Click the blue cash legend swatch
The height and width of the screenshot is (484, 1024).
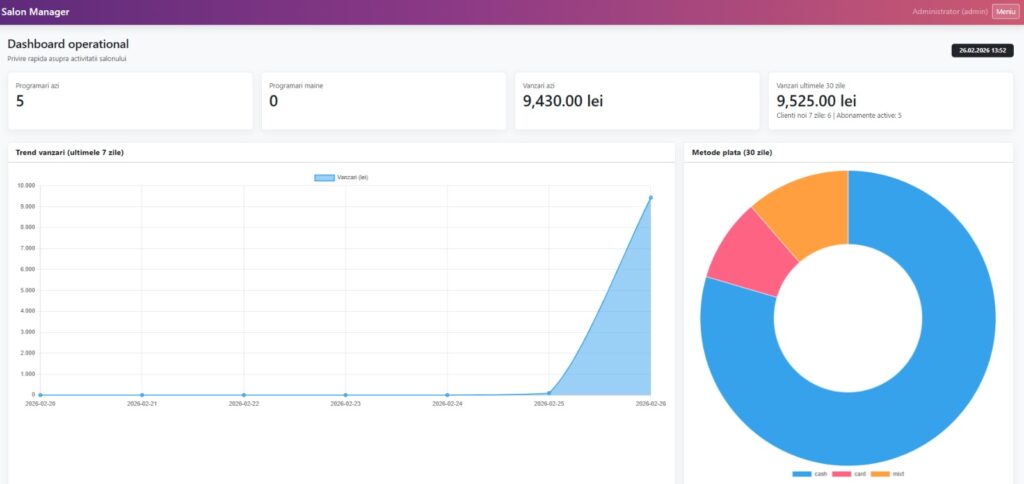tap(802, 473)
